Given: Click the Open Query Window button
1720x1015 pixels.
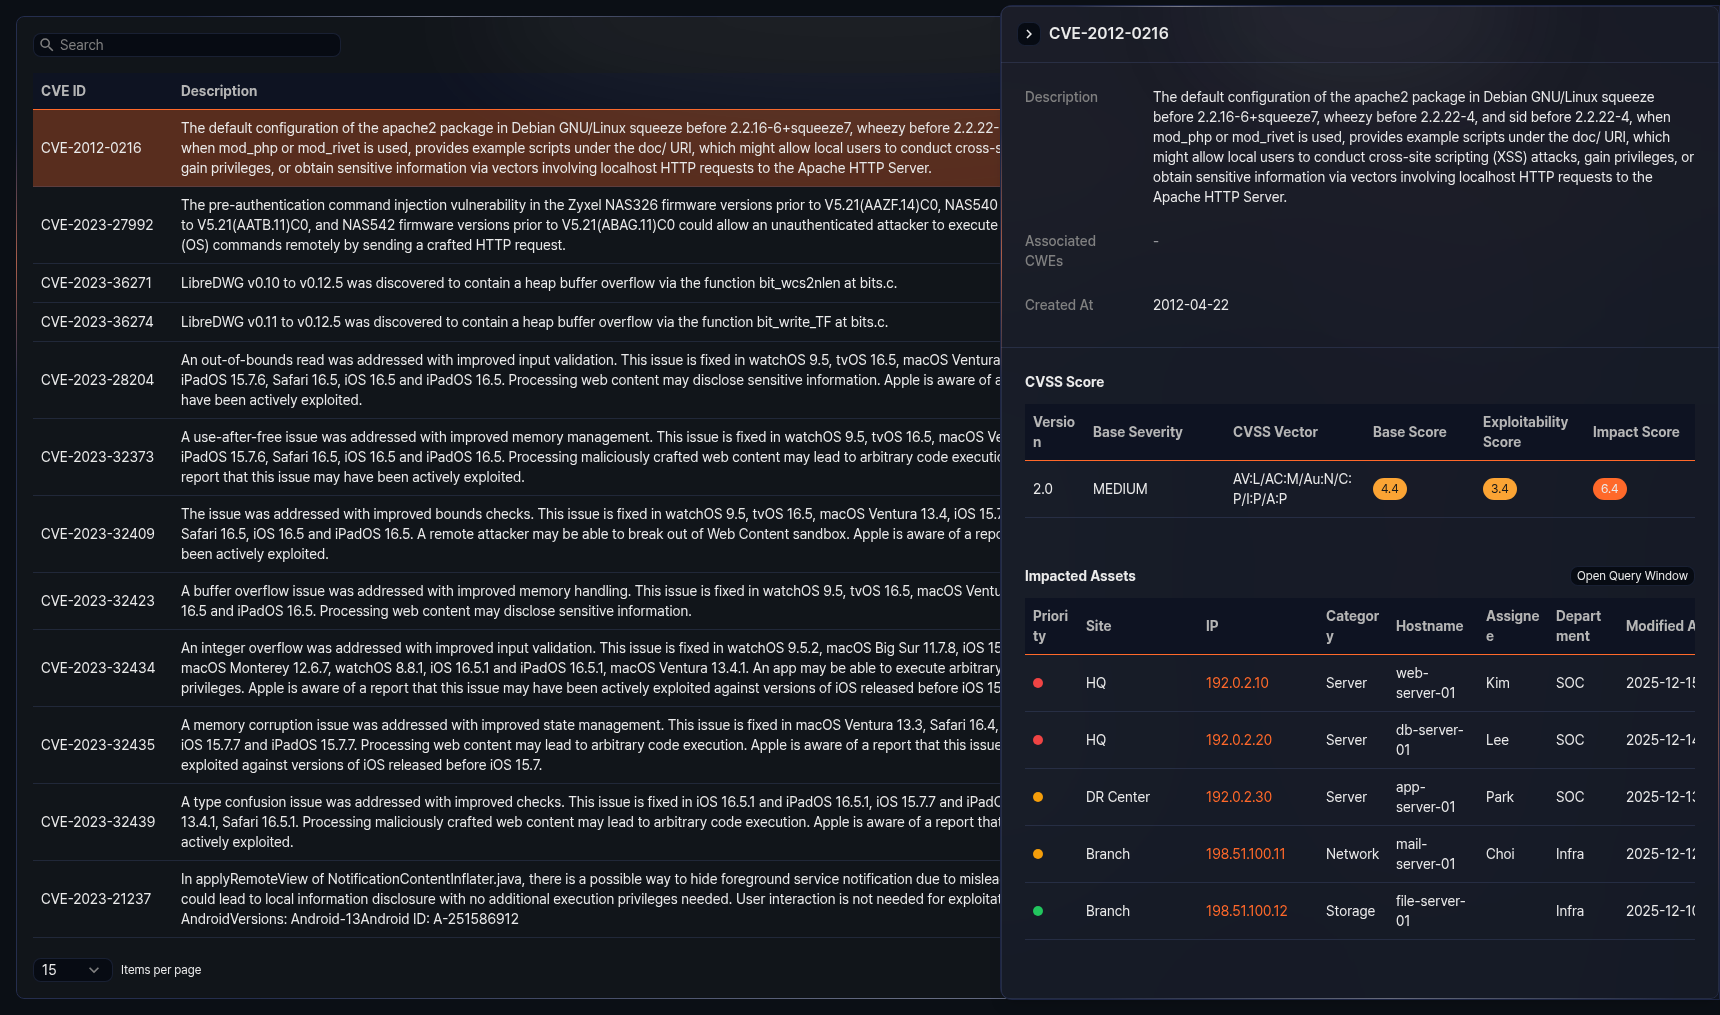Looking at the screenshot, I should click(x=1631, y=575).
